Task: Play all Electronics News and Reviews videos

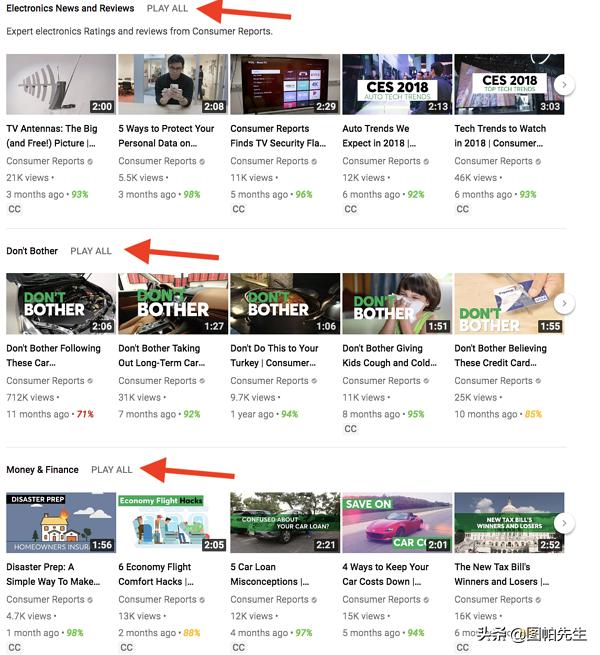Action: point(167,8)
